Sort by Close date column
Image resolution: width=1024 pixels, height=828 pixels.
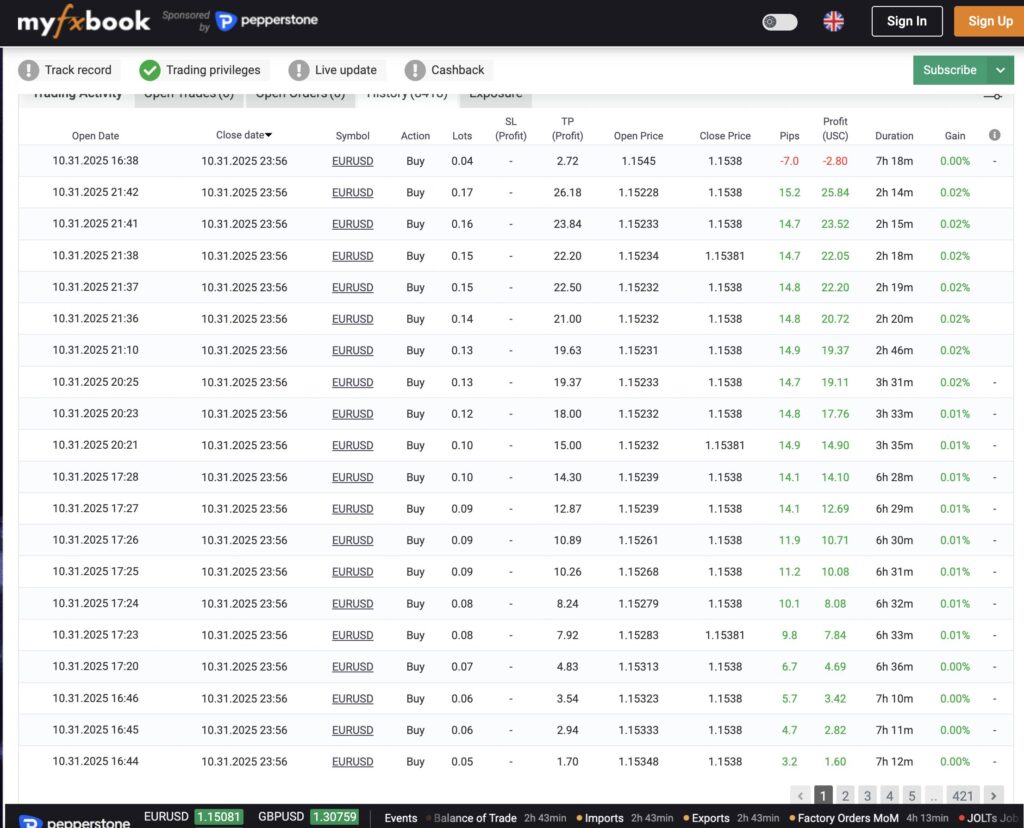click(x=244, y=135)
